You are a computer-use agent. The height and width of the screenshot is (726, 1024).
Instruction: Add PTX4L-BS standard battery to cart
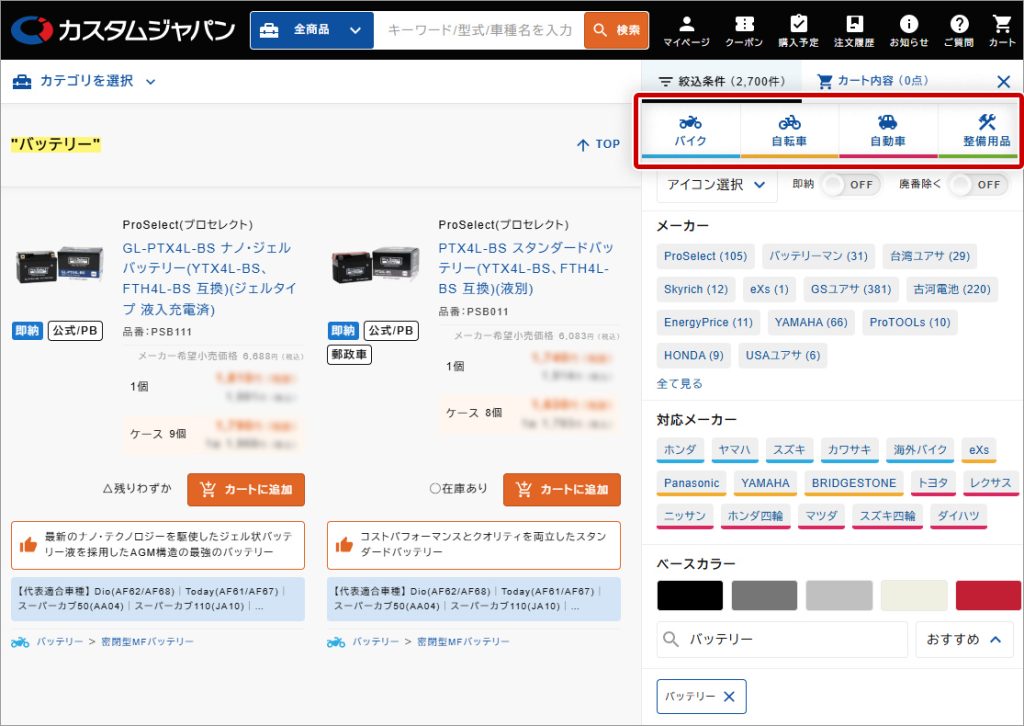click(562, 490)
